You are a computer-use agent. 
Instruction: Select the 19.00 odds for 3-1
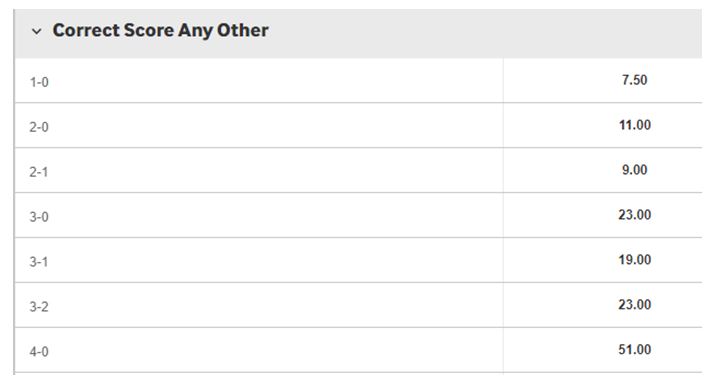click(x=635, y=259)
